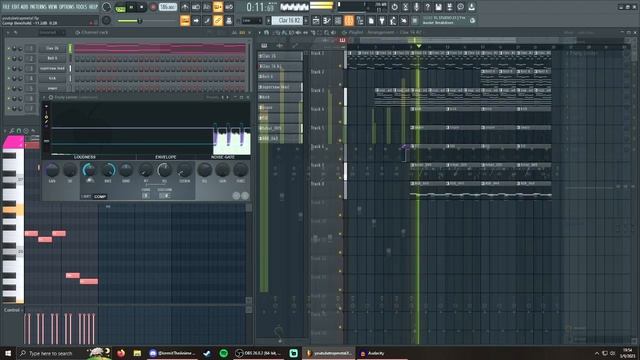Click the record button

(x=153, y=7)
